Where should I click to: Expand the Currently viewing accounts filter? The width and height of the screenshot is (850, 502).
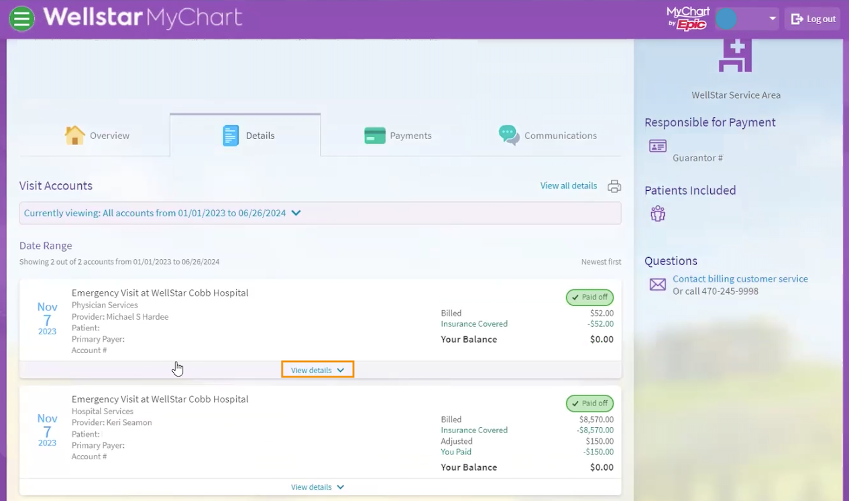(320, 213)
